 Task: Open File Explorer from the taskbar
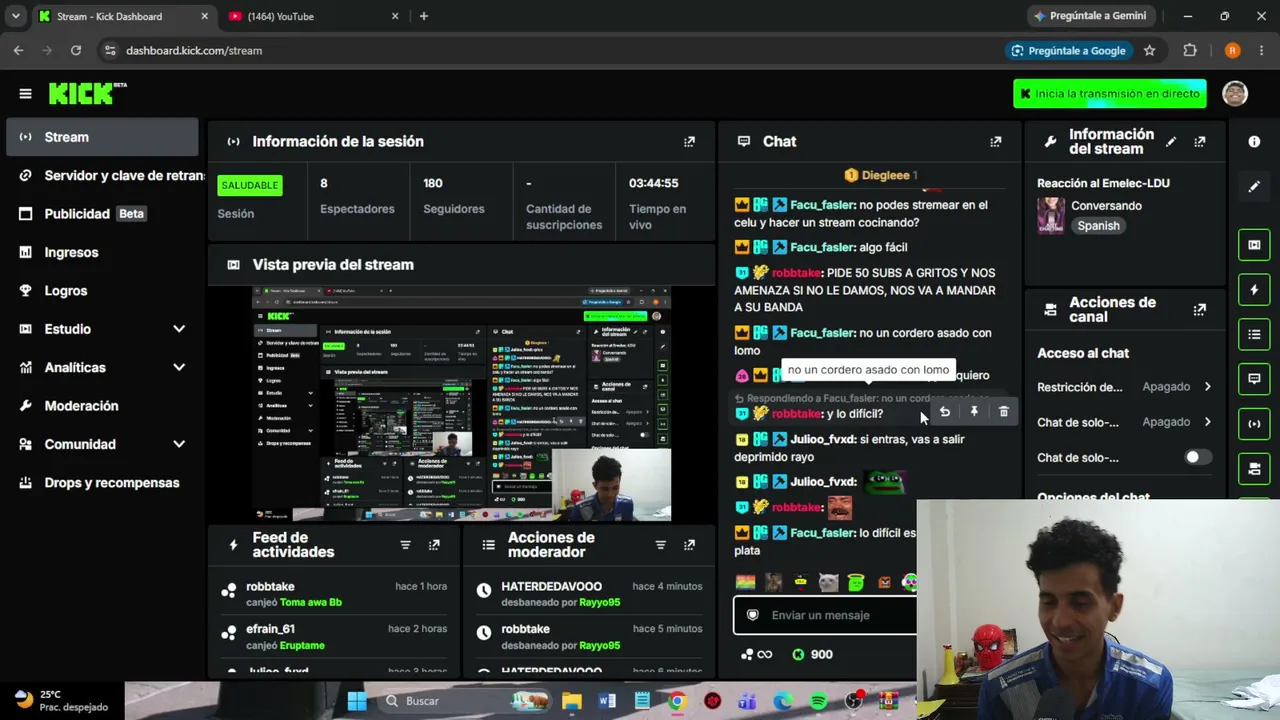[x=571, y=701]
